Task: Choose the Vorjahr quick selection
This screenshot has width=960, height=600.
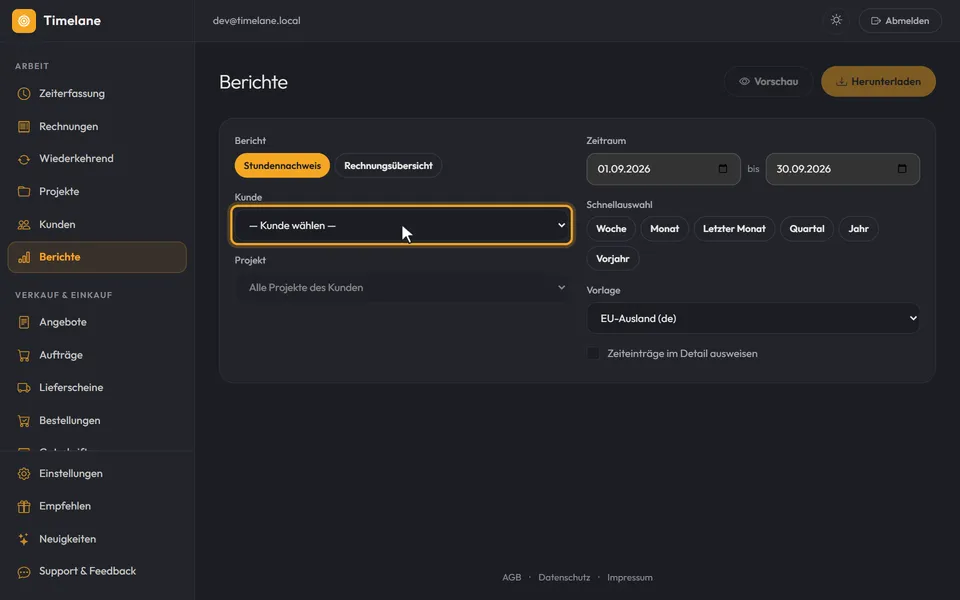Action: pos(613,258)
